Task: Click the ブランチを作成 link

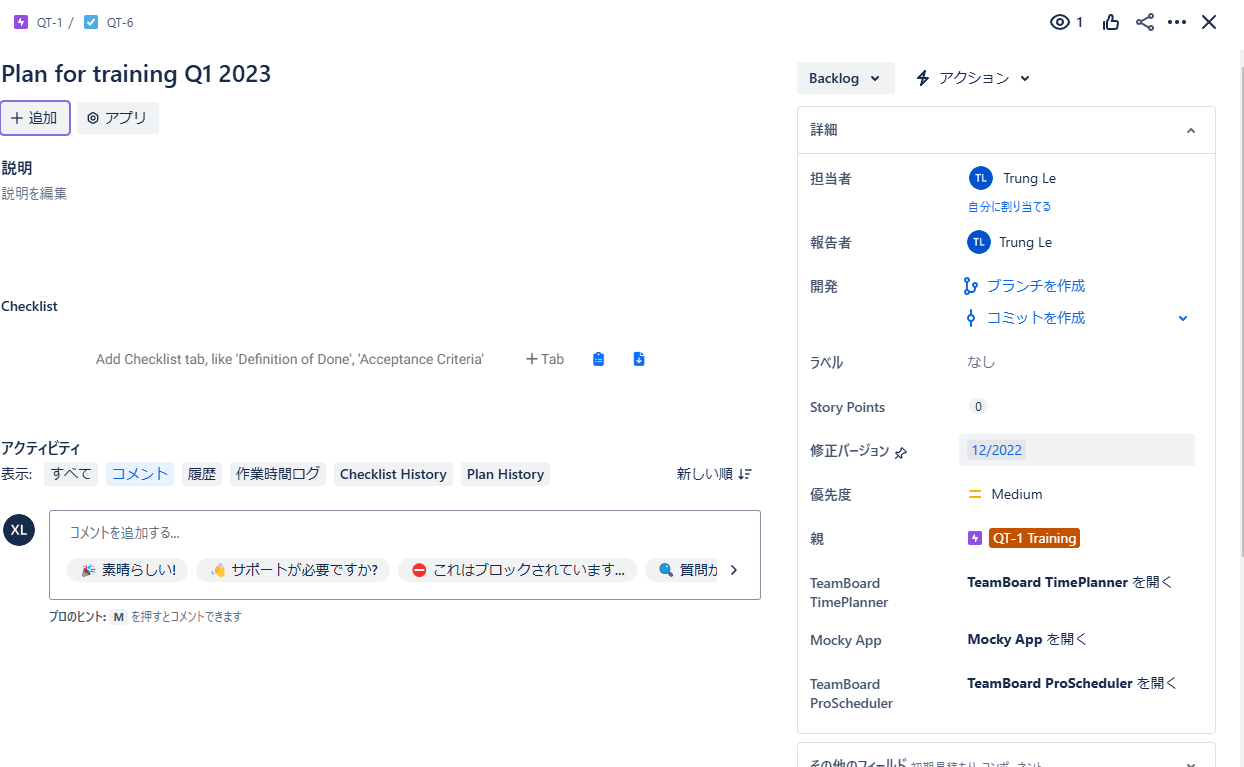Action: pos(1035,286)
